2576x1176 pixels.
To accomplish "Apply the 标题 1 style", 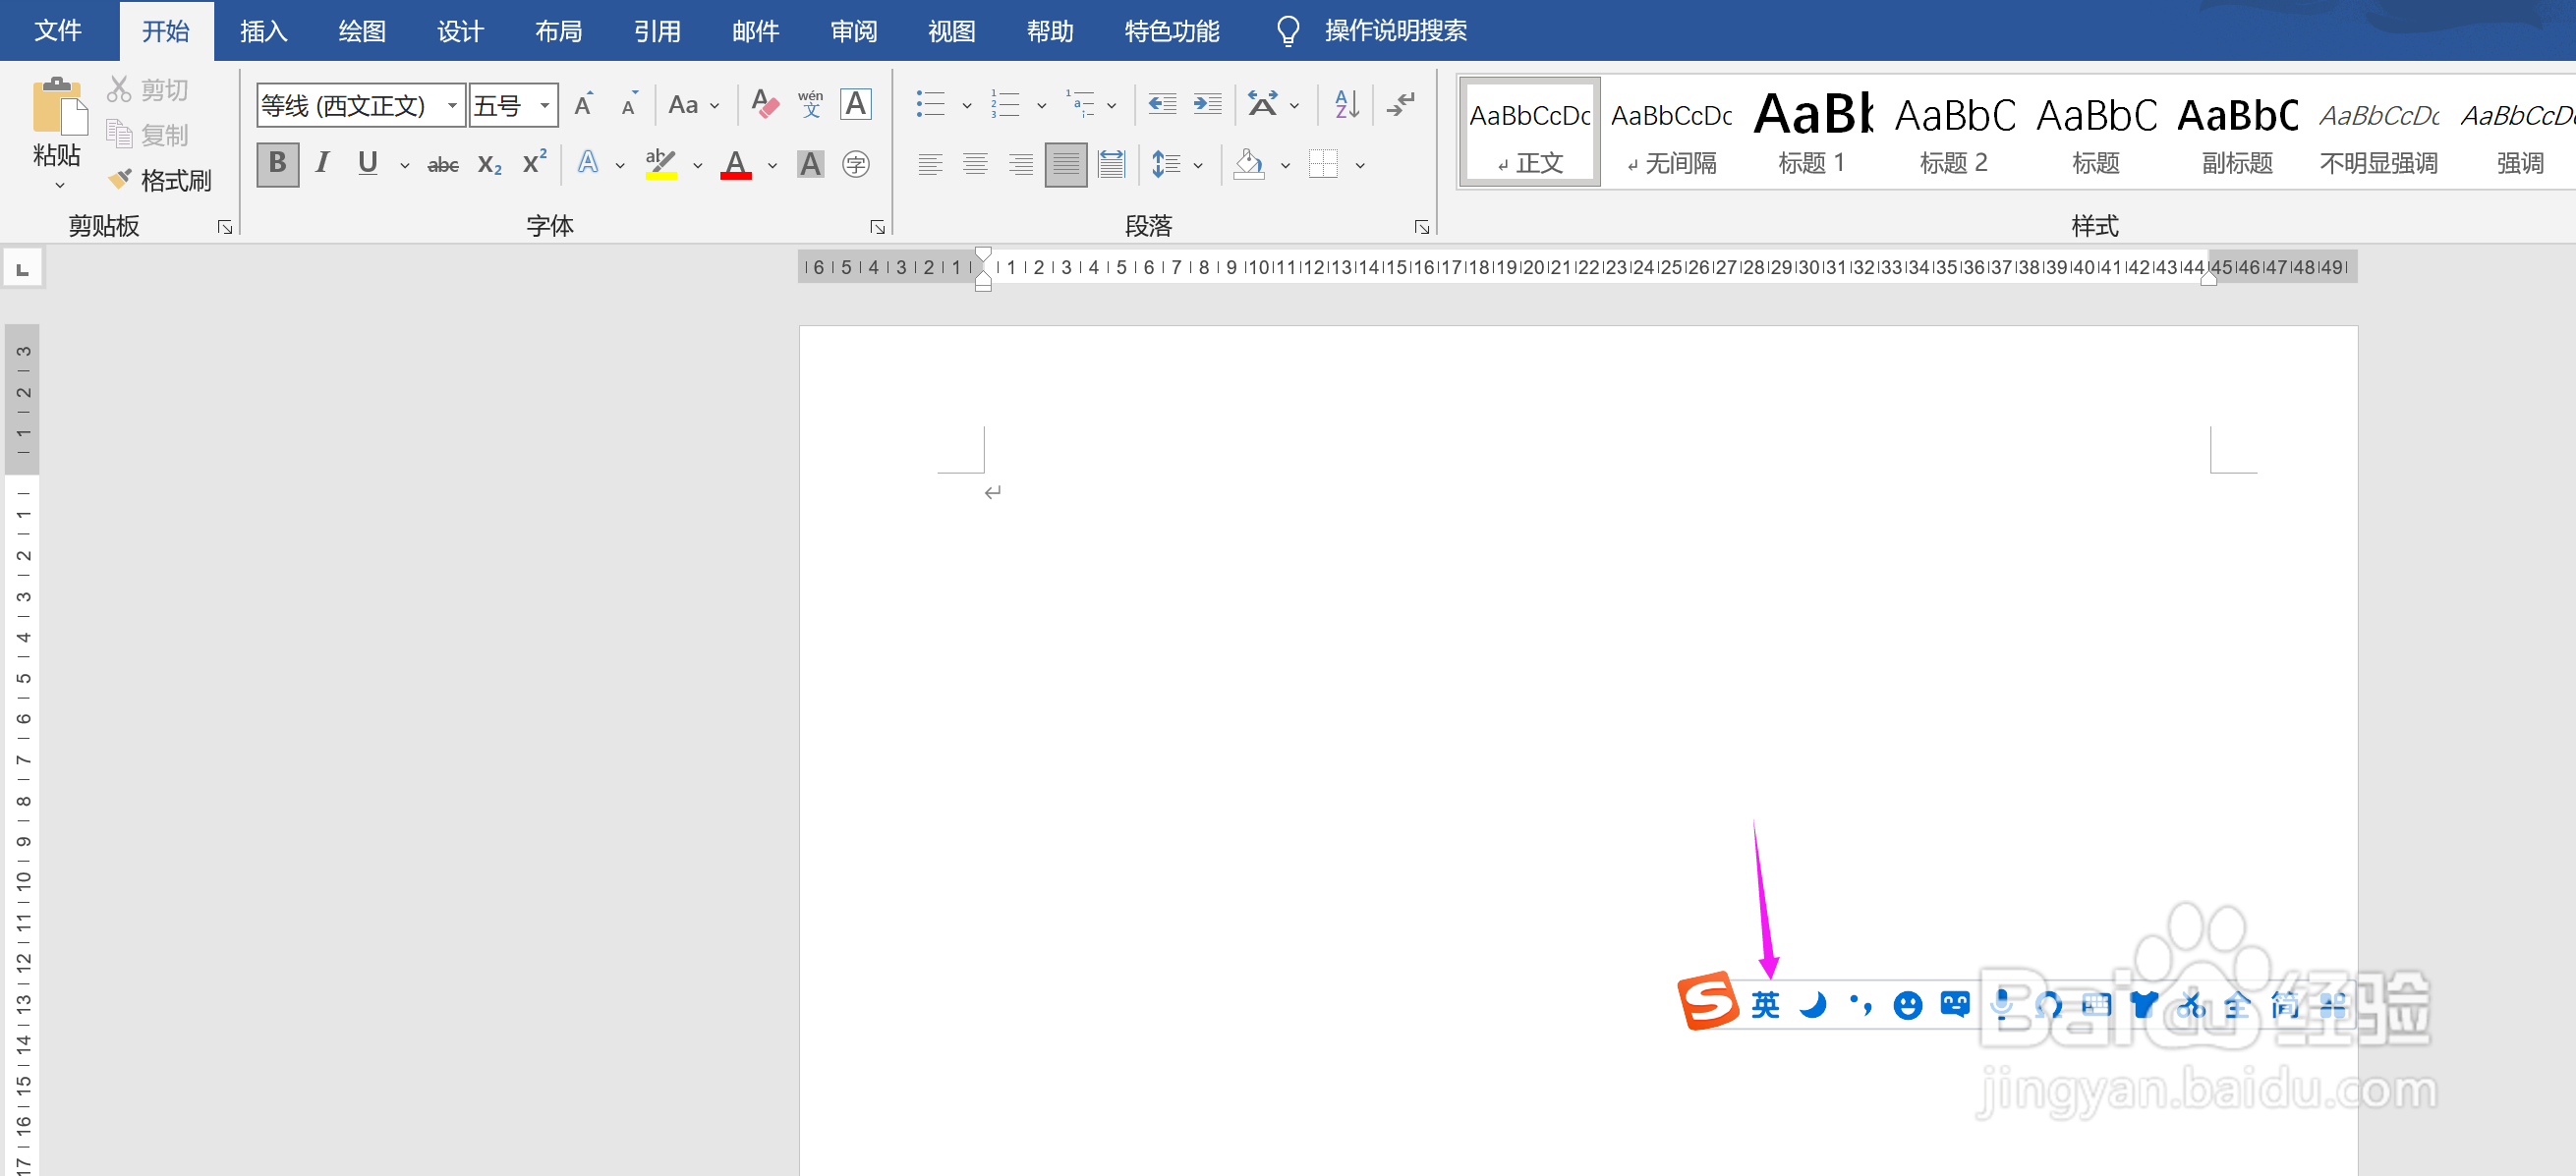I will tap(1811, 132).
